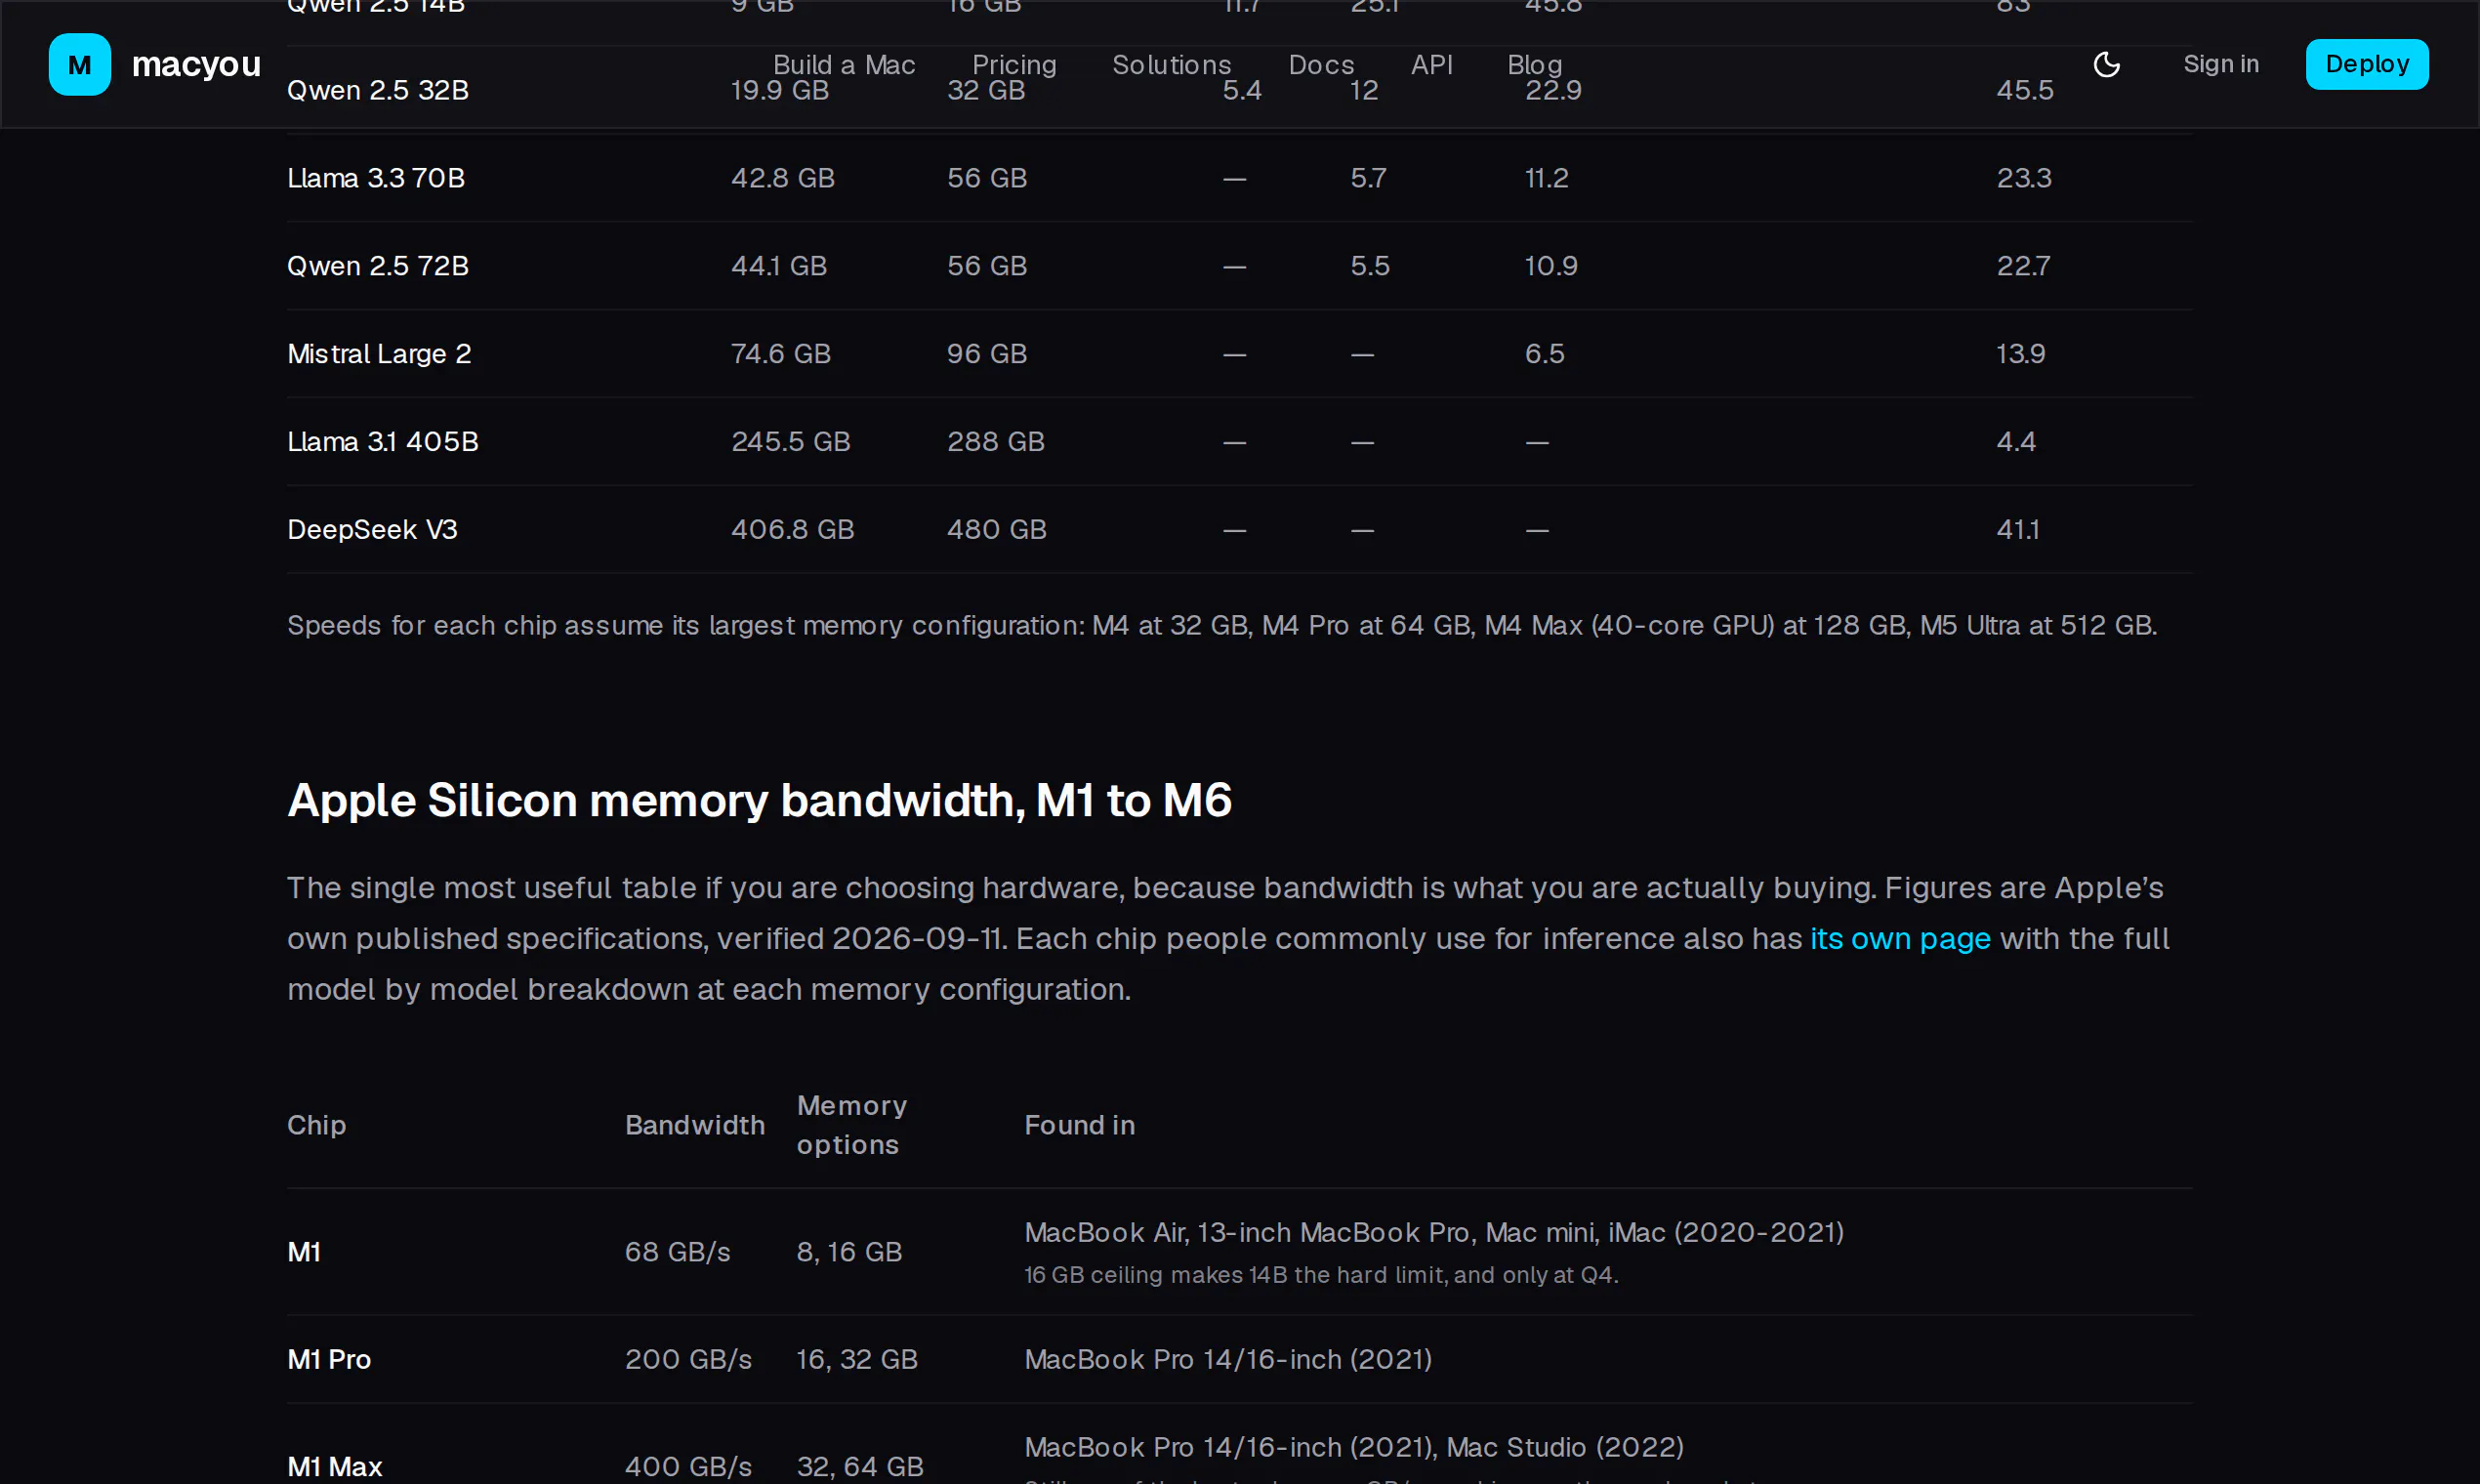Select the Mistral Large 2 row name
Viewport: 2480px width, 1484px height.
379,354
